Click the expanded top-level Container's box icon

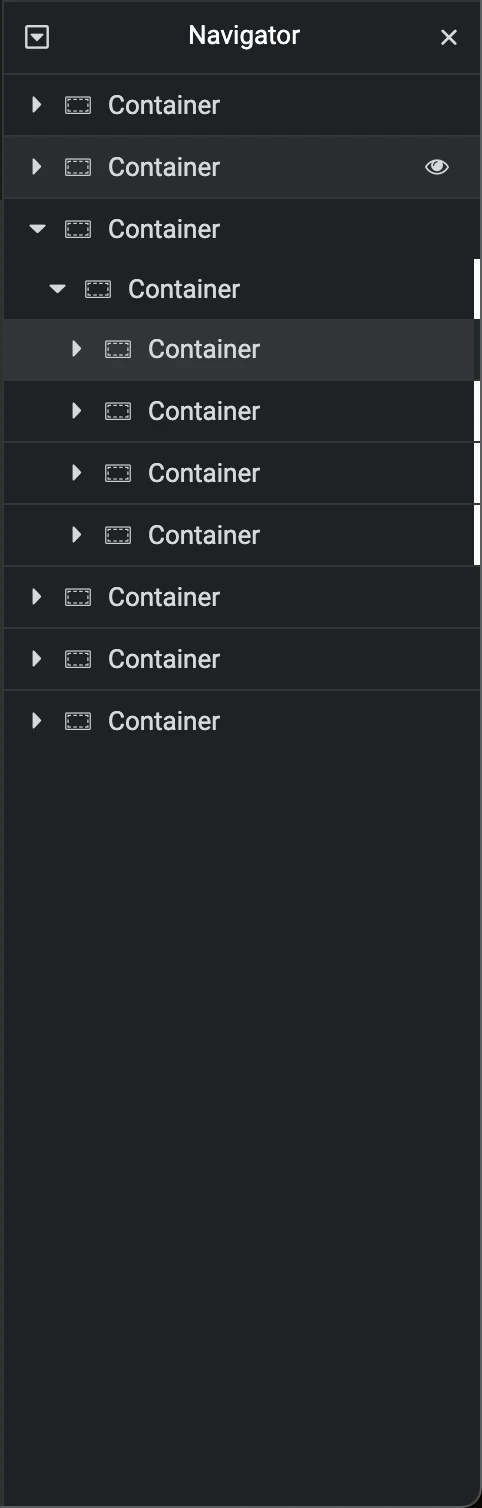coord(78,229)
